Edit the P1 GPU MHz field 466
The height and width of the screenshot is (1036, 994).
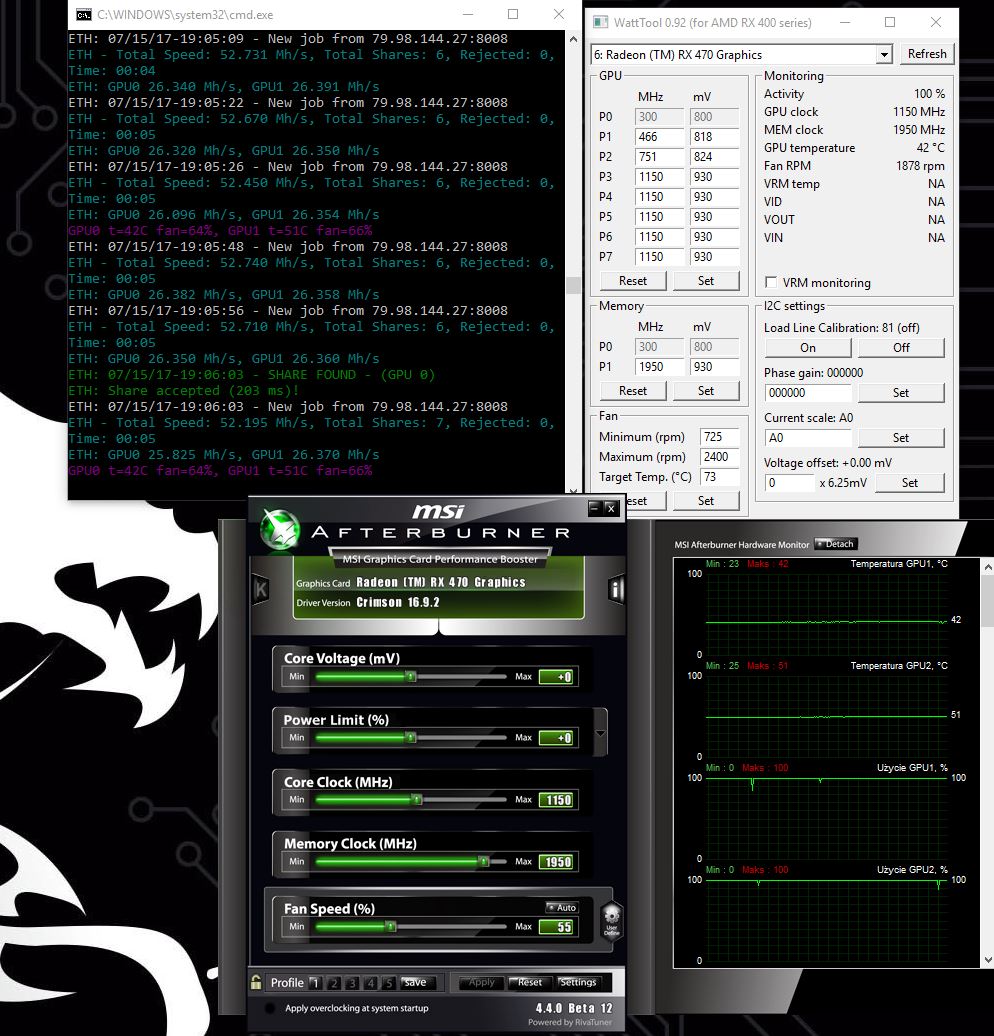coord(659,137)
